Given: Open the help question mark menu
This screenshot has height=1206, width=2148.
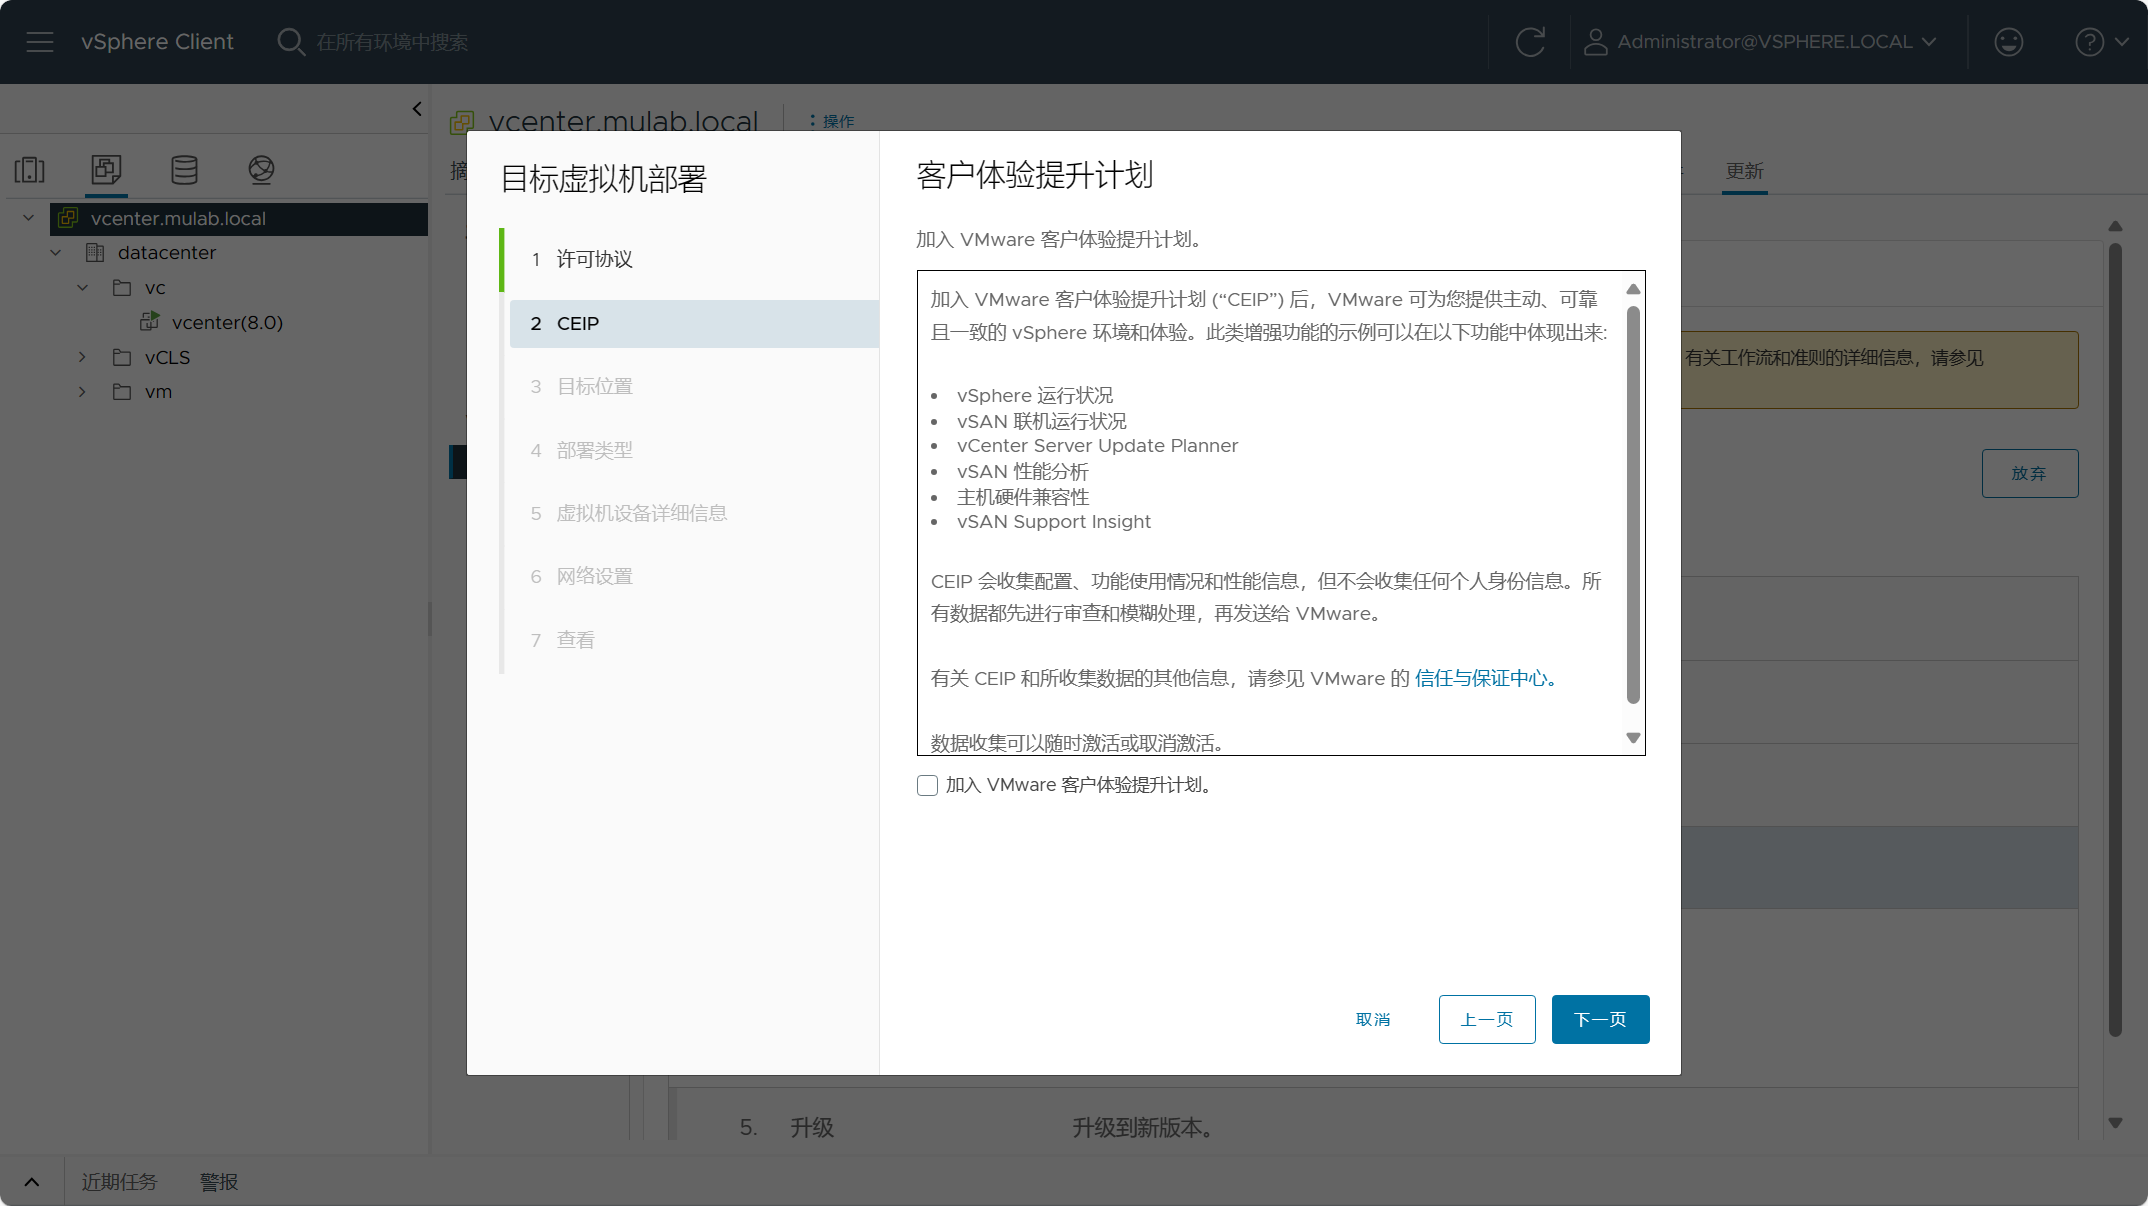Looking at the screenshot, I should point(2102,42).
